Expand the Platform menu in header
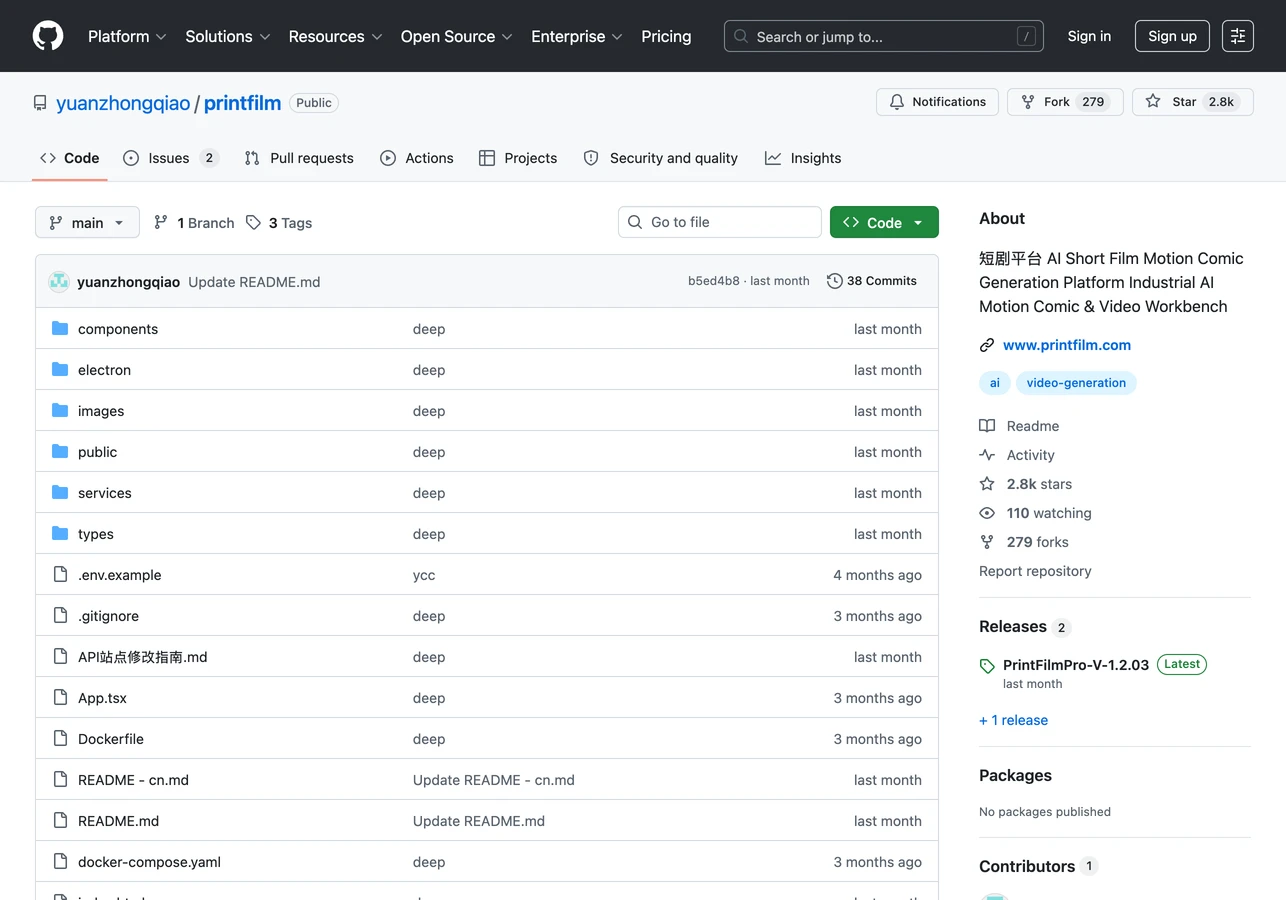1286x900 pixels. (127, 36)
